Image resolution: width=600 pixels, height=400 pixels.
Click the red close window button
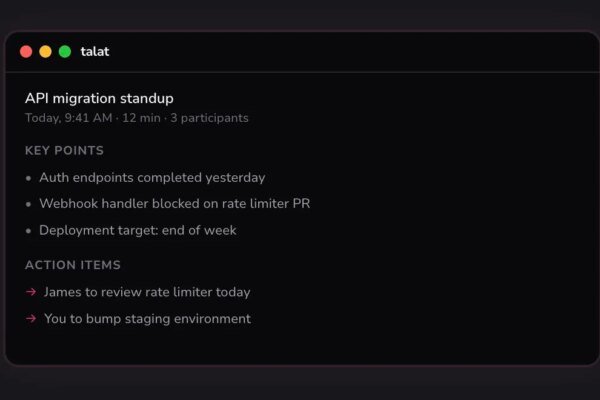click(26, 52)
